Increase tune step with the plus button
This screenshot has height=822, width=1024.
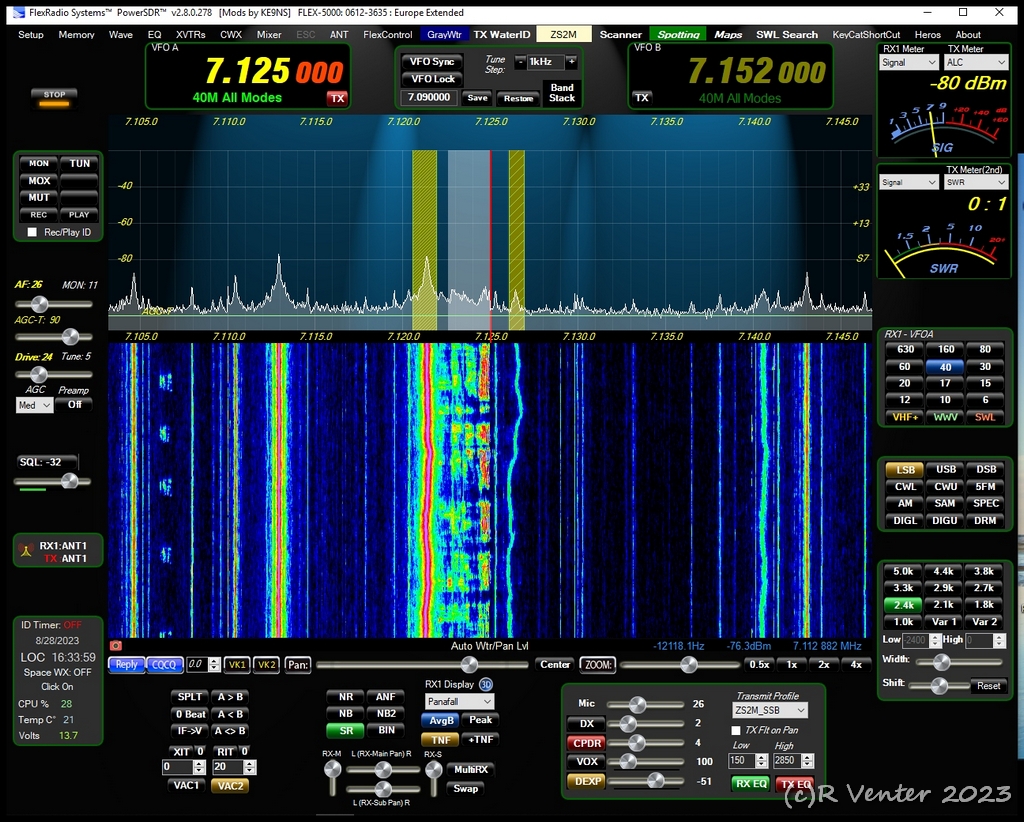click(x=571, y=62)
